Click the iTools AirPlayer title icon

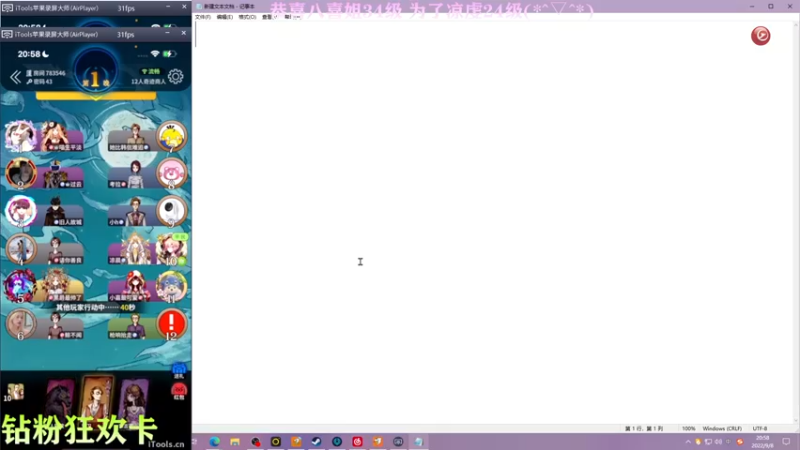[7, 34]
